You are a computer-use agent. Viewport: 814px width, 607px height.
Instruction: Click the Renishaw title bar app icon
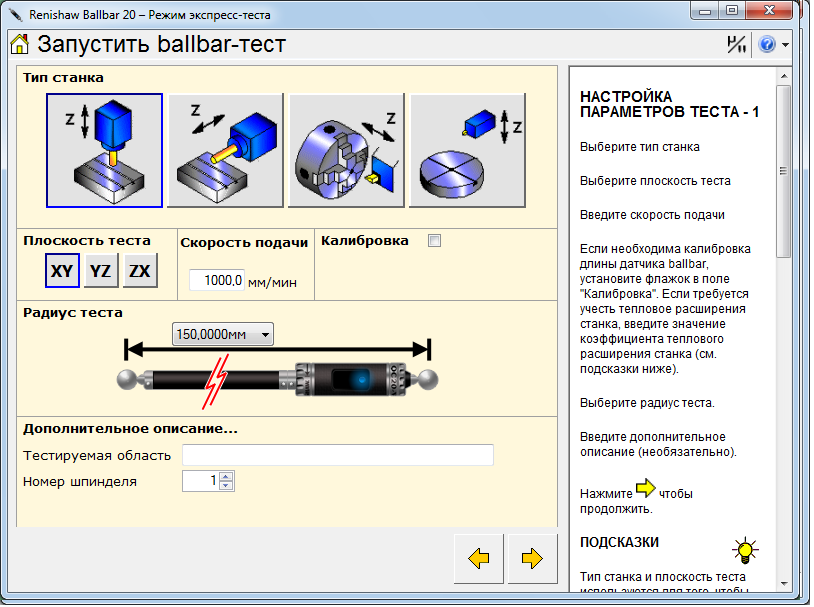(x=16, y=15)
